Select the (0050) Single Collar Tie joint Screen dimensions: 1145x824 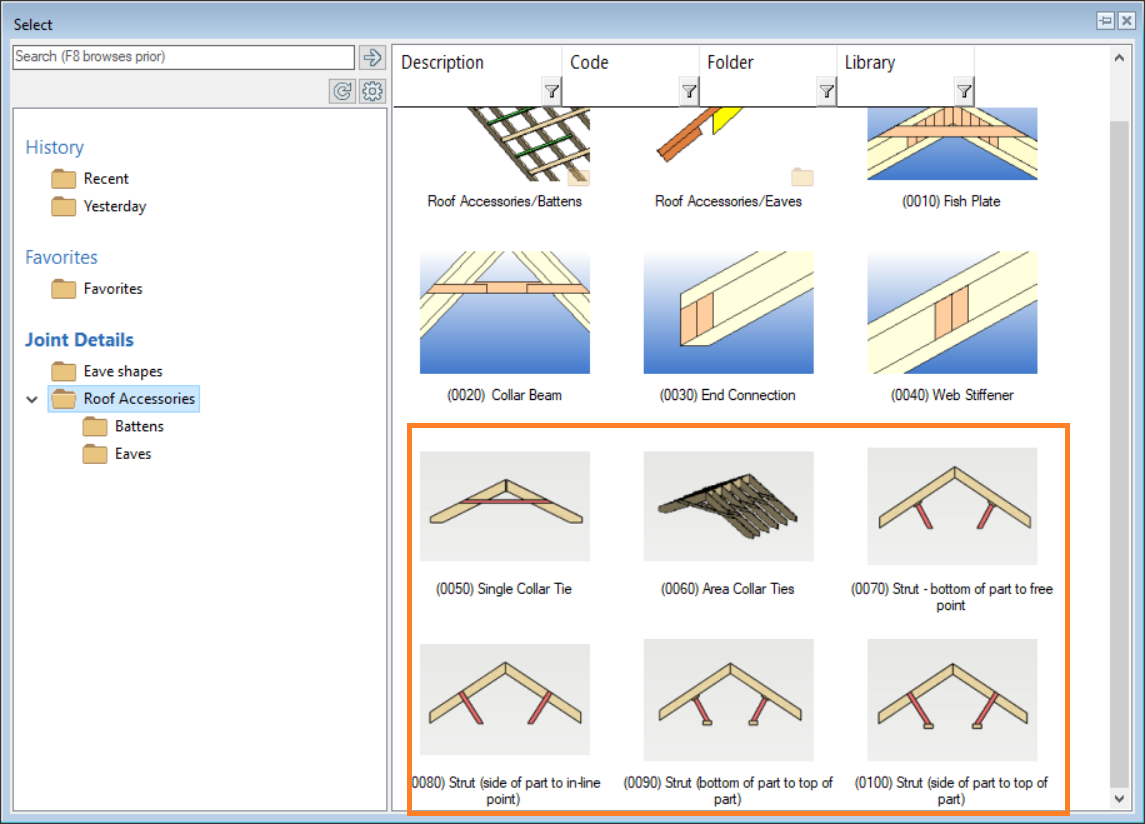(x=504, y=507)
